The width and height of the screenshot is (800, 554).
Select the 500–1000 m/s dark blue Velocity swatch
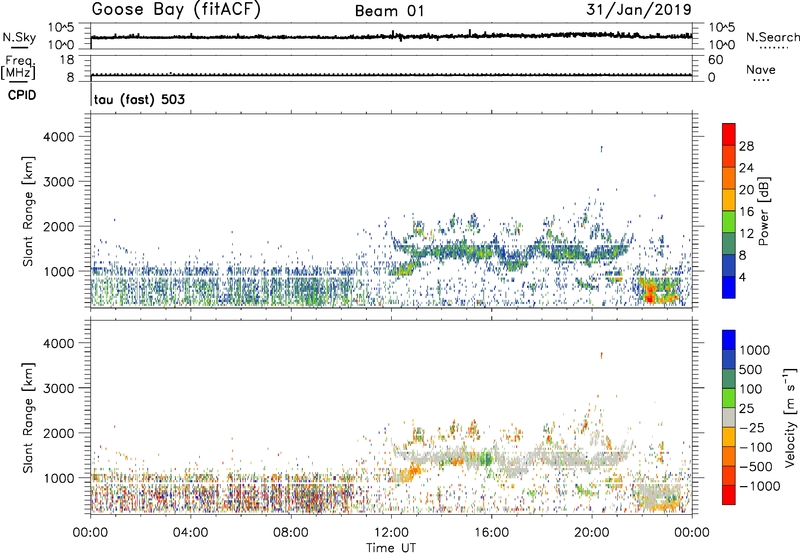pos(729,359)
